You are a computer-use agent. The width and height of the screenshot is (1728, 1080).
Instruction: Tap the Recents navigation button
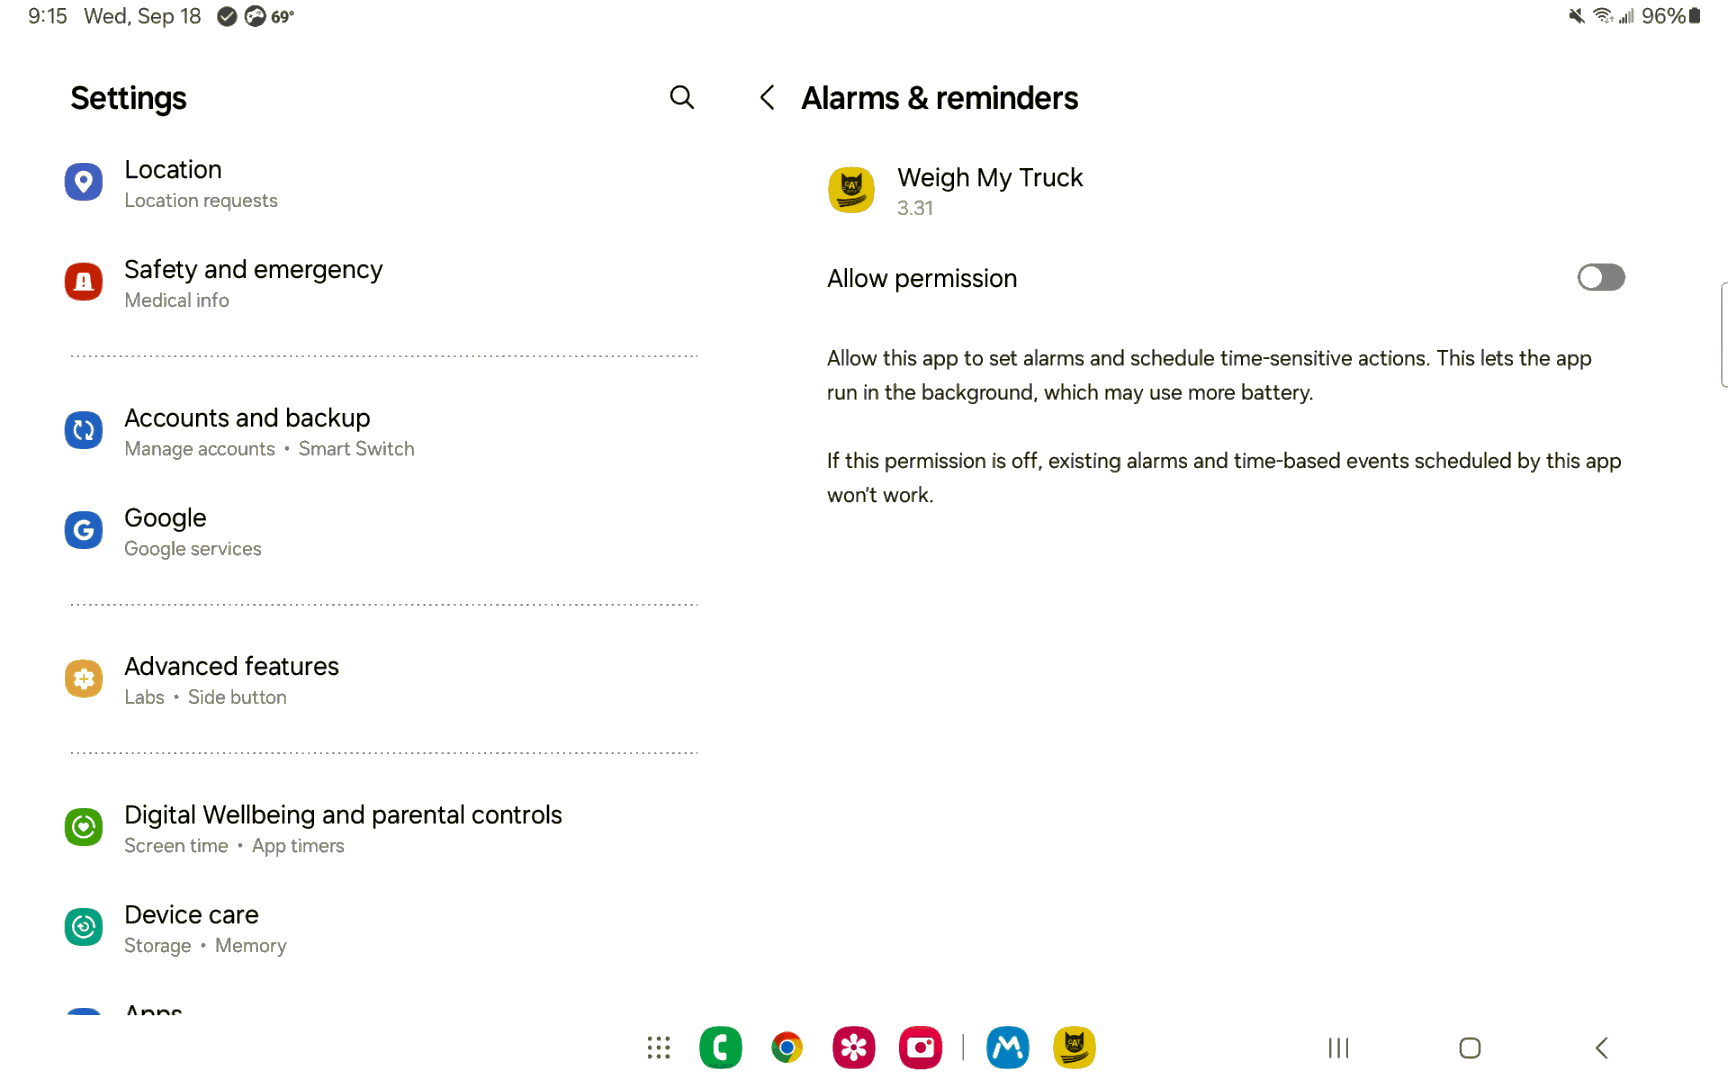(x=1338, y=1047)
